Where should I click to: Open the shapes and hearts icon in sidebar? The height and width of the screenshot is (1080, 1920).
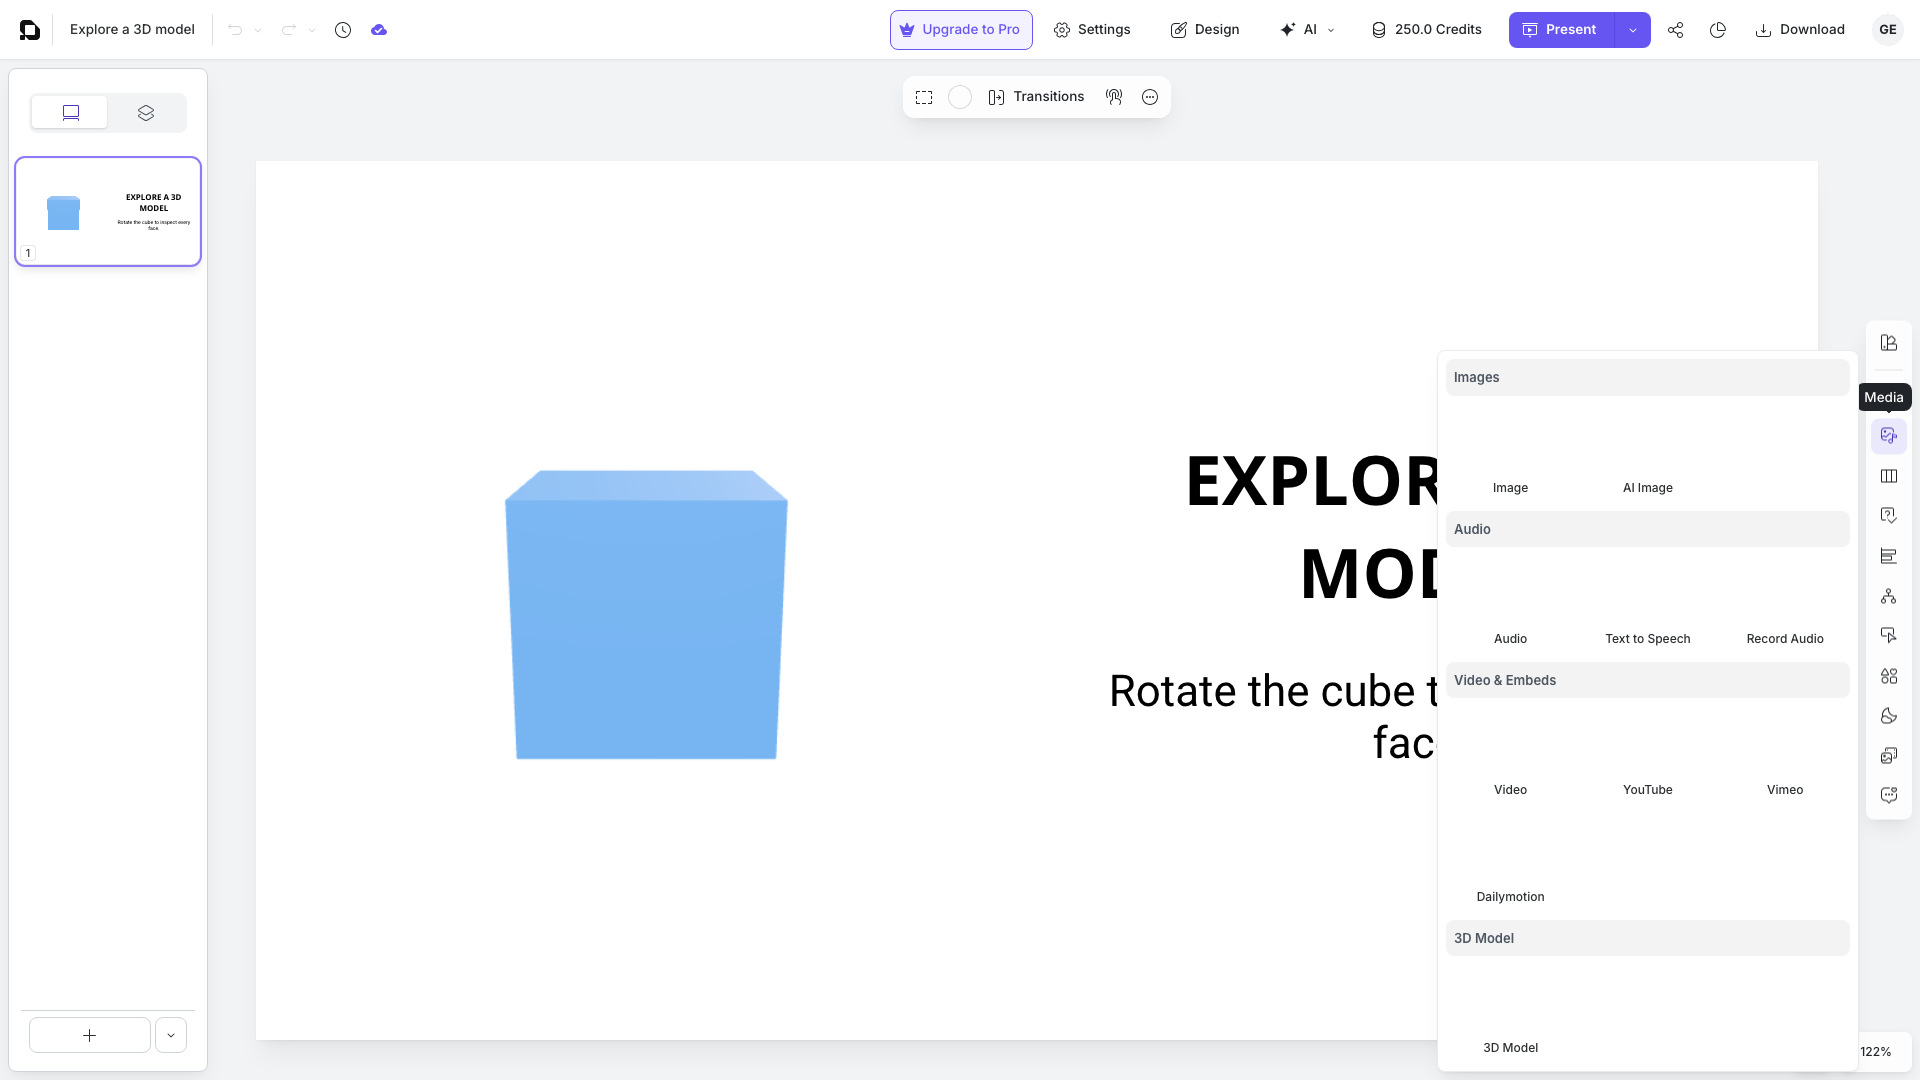point(1888,676)
